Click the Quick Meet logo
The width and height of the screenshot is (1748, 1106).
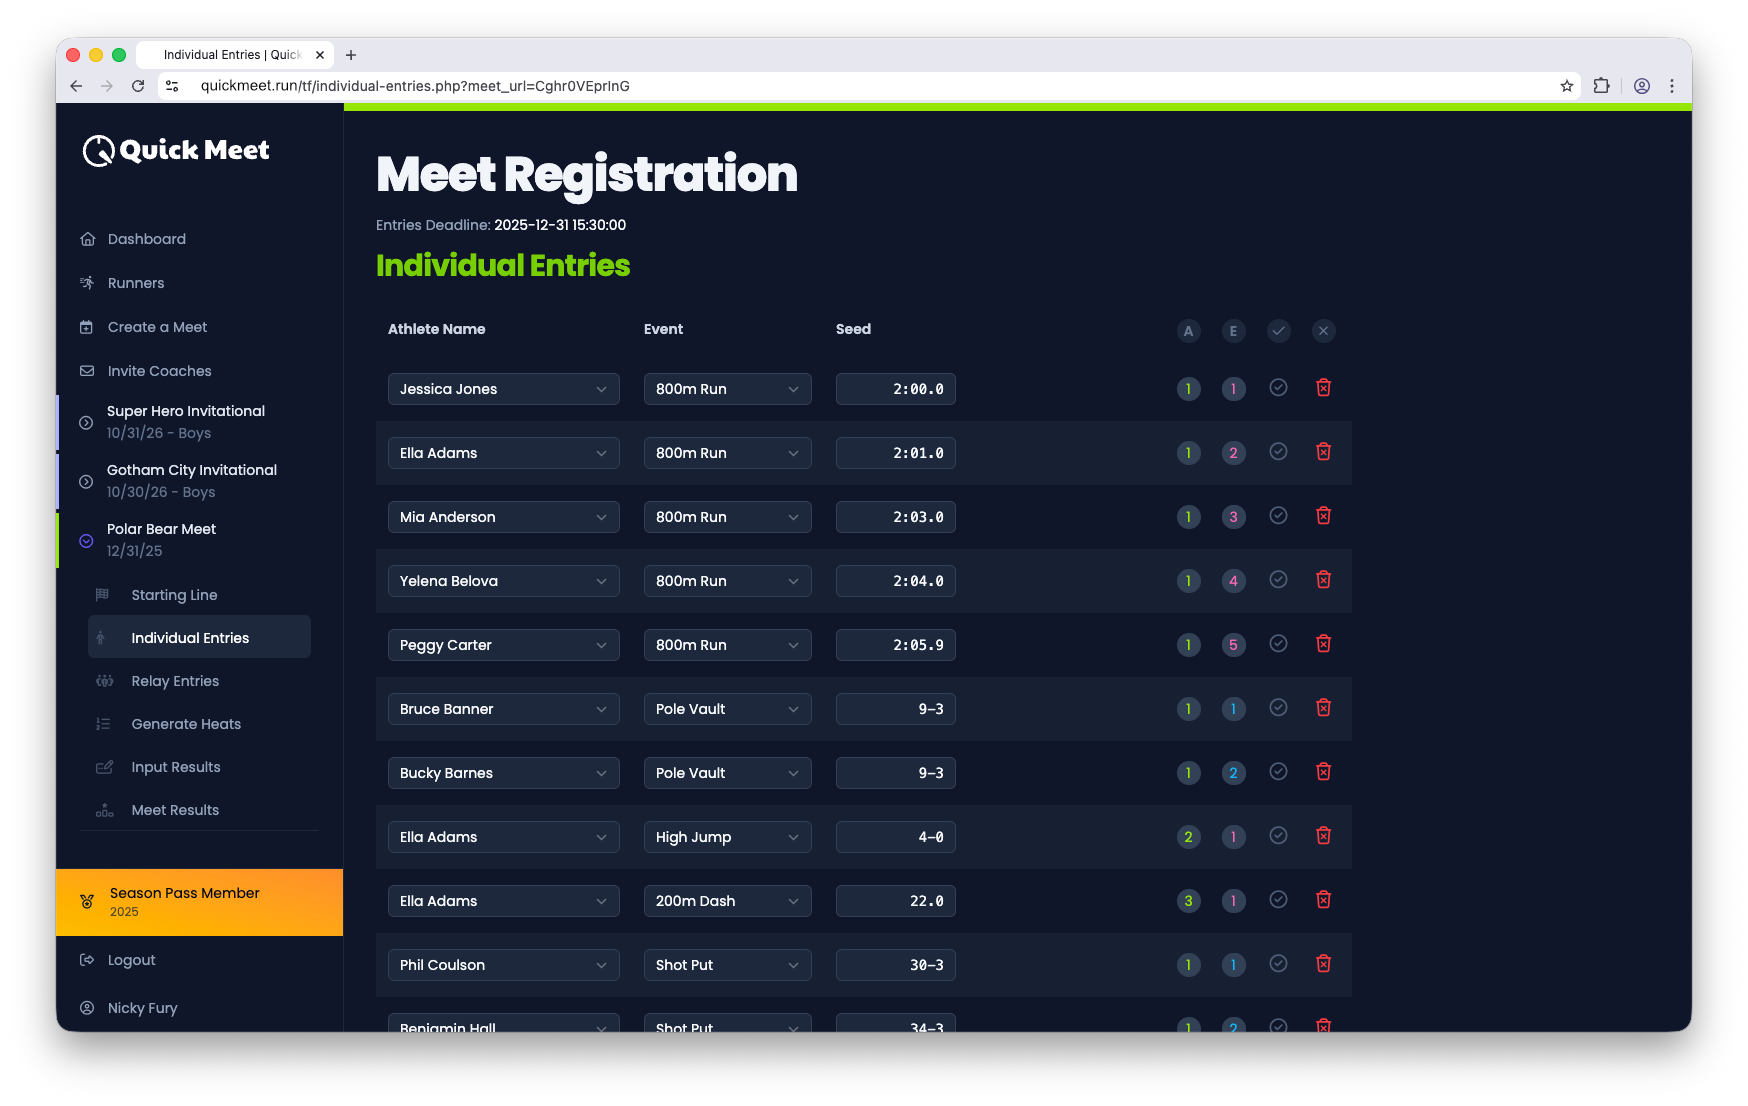pyautogui.click(x=175, y=150)
